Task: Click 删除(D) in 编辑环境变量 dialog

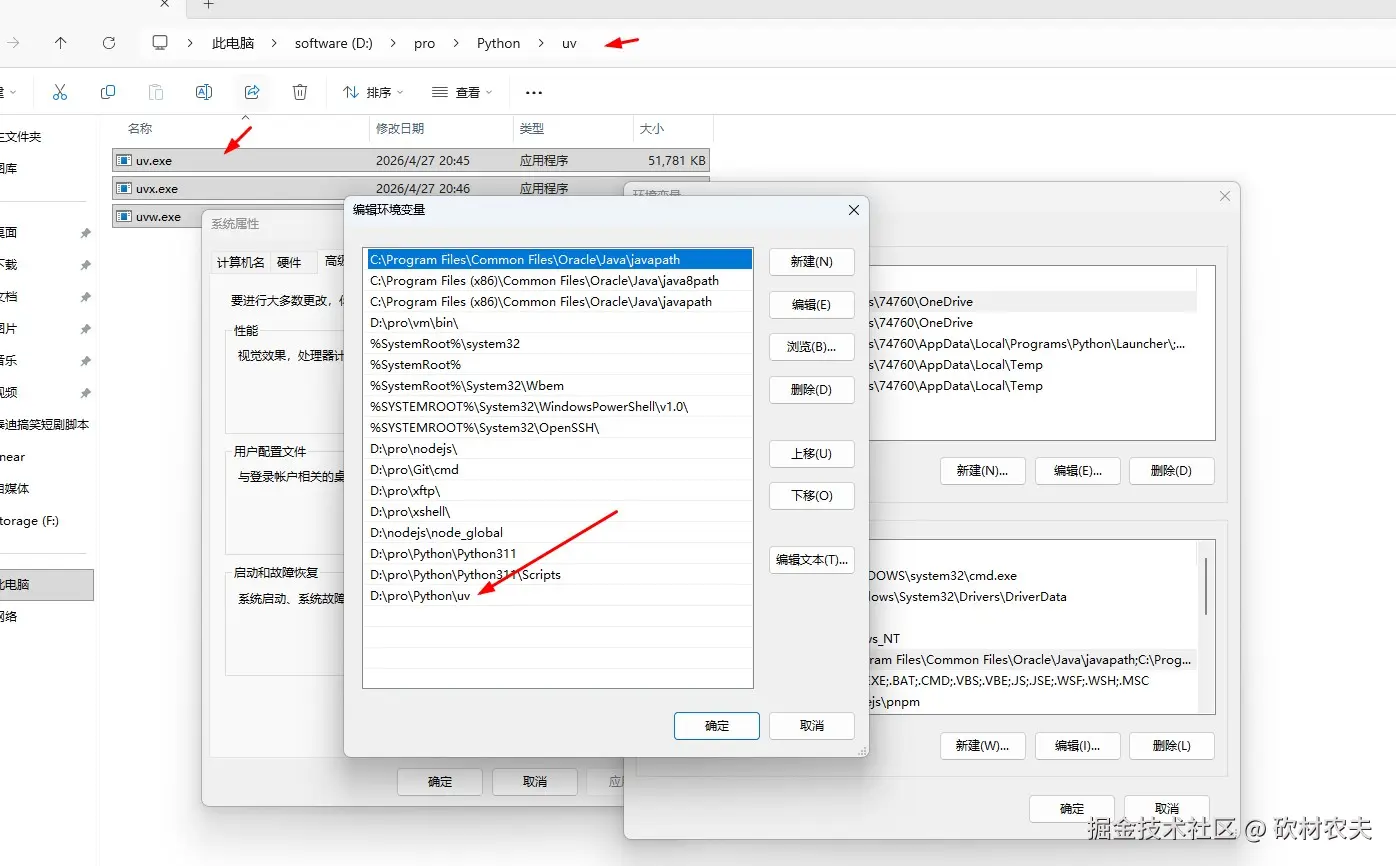Action: tap(811, 389)
